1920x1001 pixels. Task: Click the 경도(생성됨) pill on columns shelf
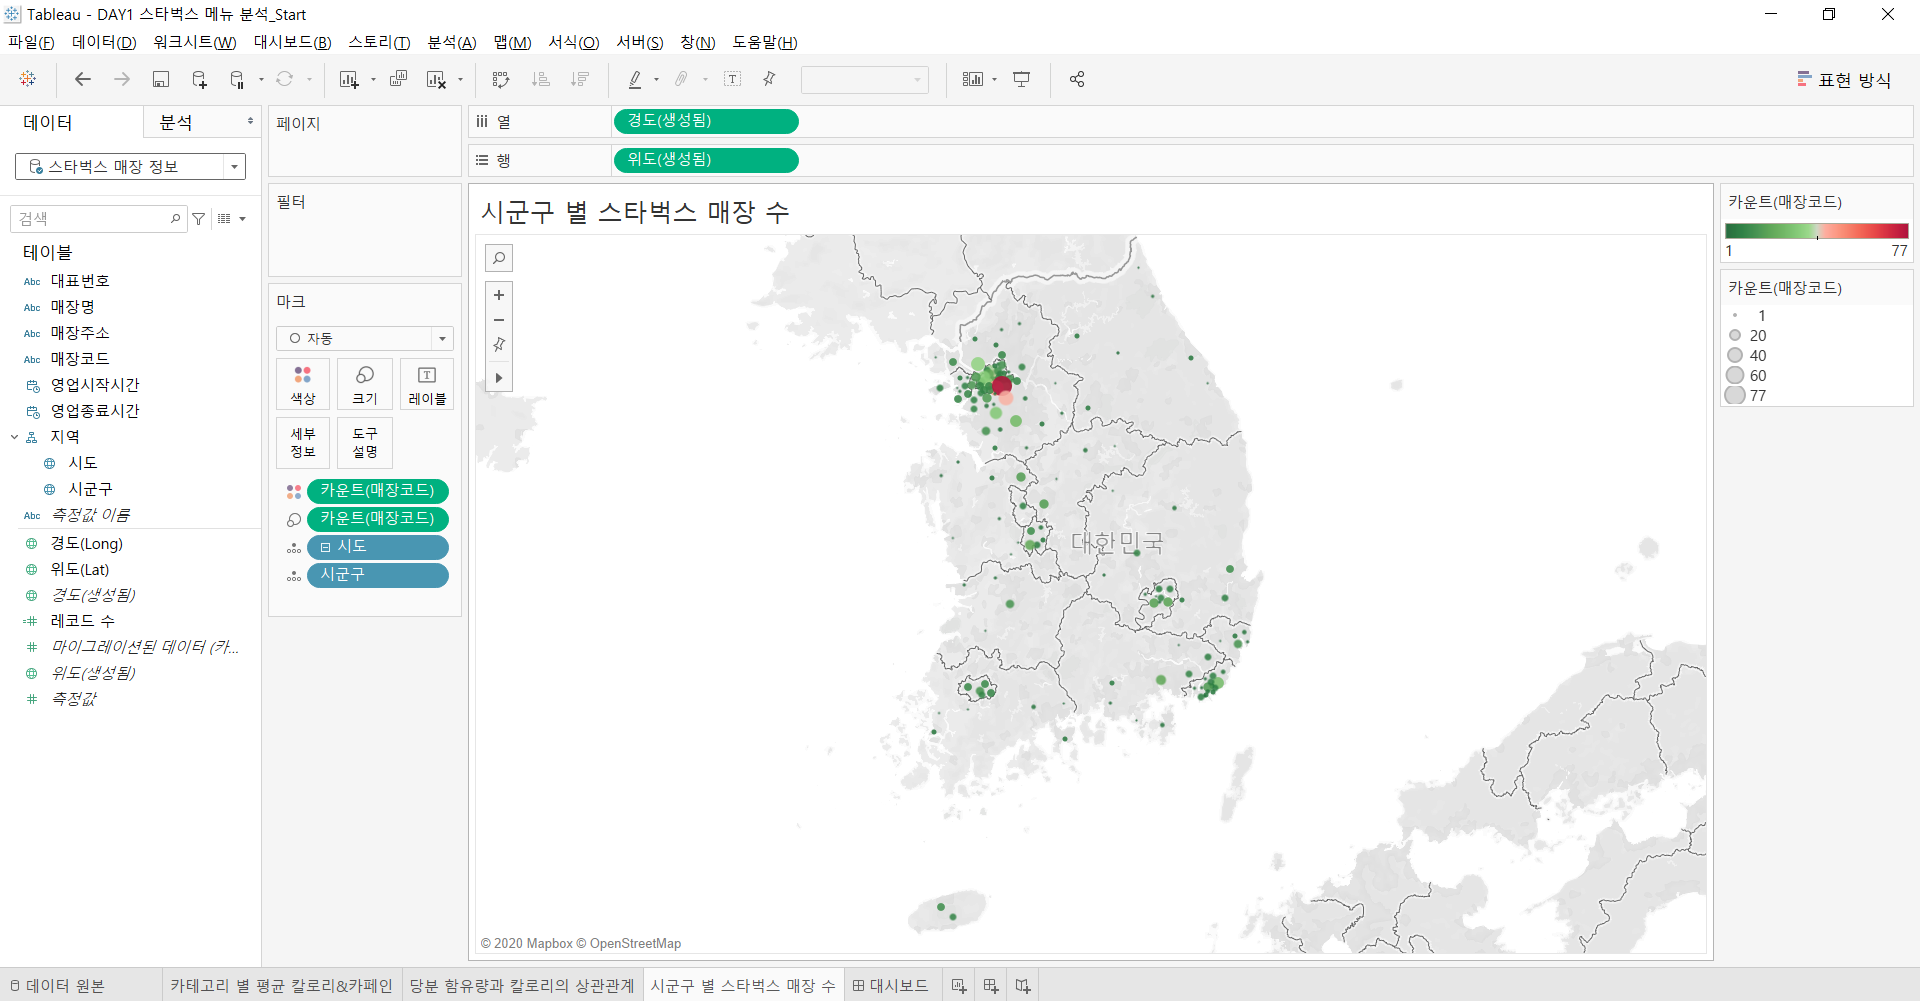(x=706, y=121)
